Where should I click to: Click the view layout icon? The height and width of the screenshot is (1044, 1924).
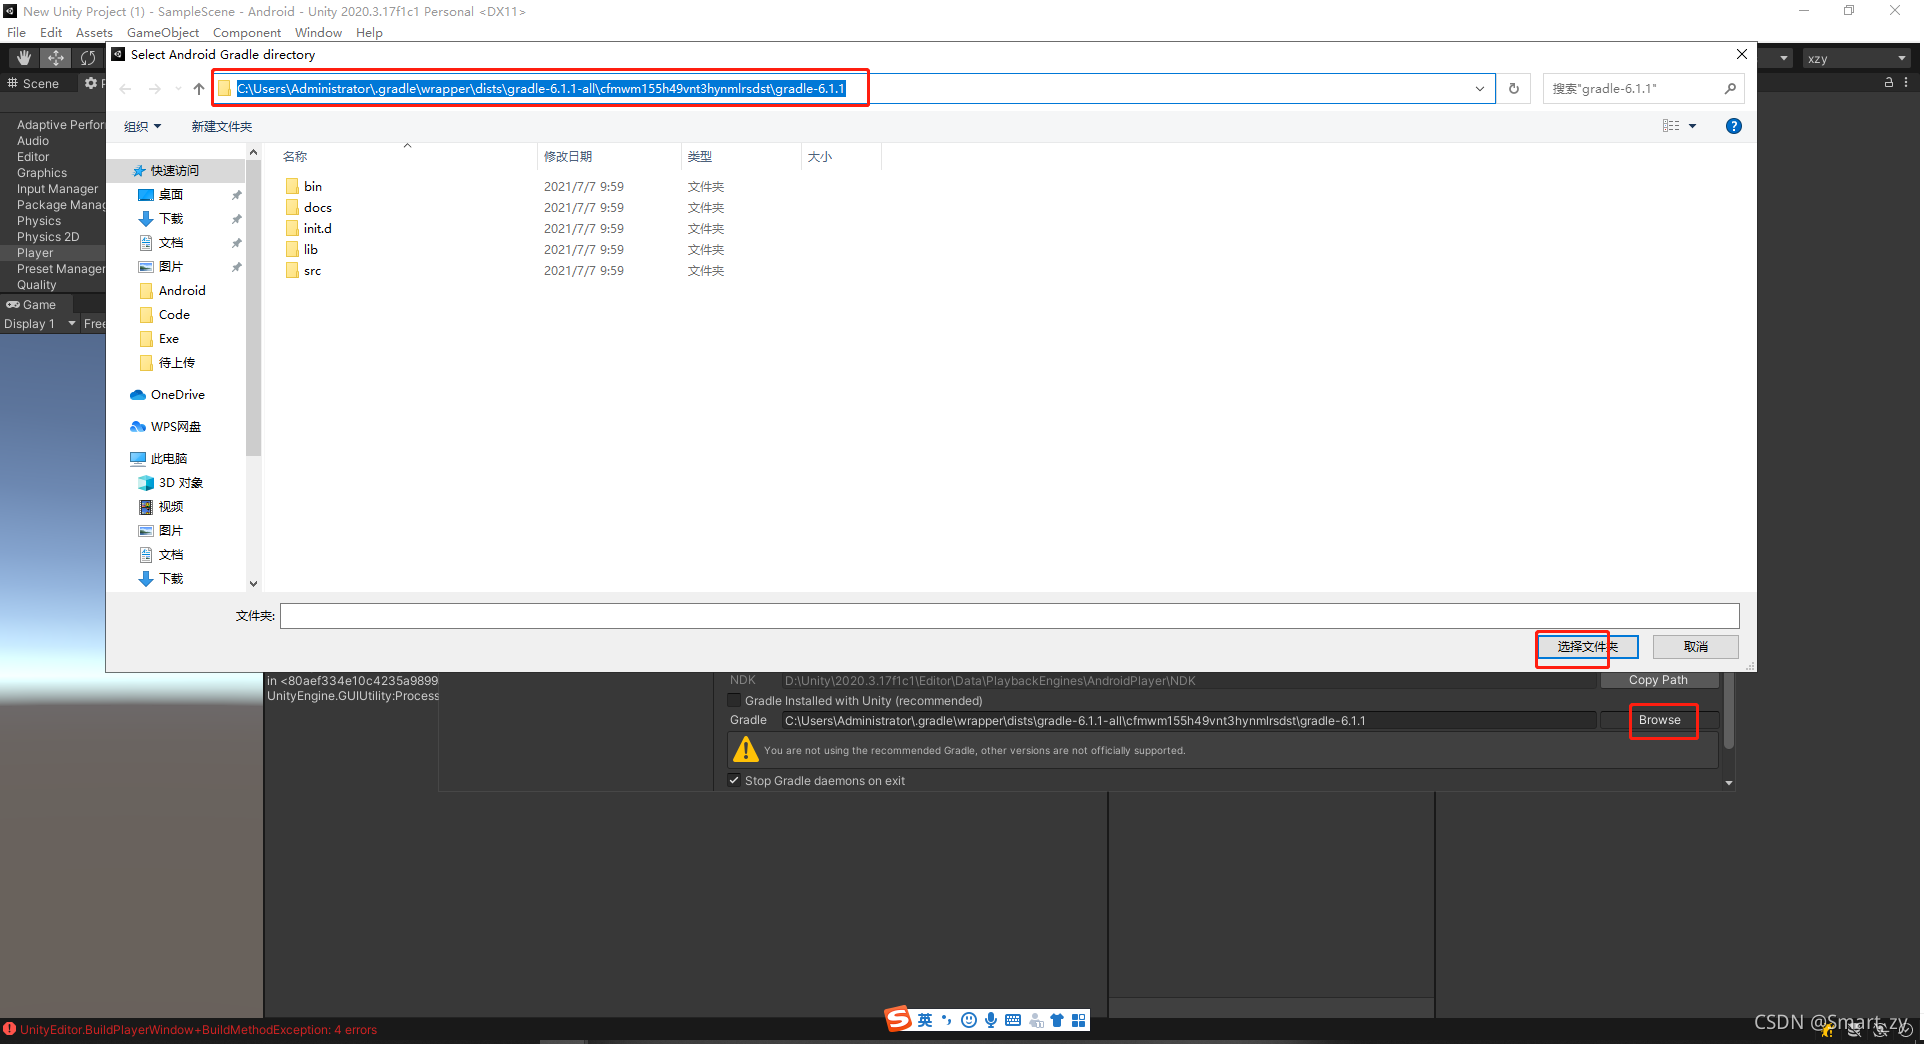coord(1671,126)
